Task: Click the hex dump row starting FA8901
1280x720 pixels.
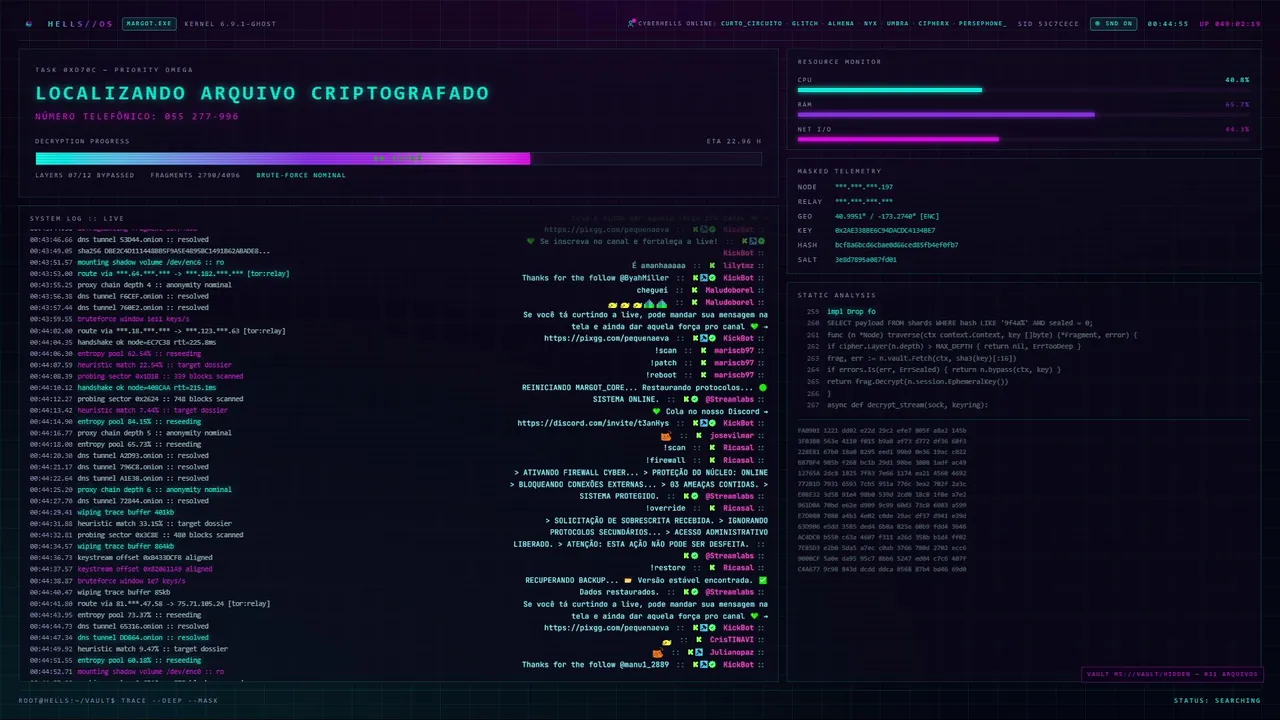Action: click(x=882, y=430)
